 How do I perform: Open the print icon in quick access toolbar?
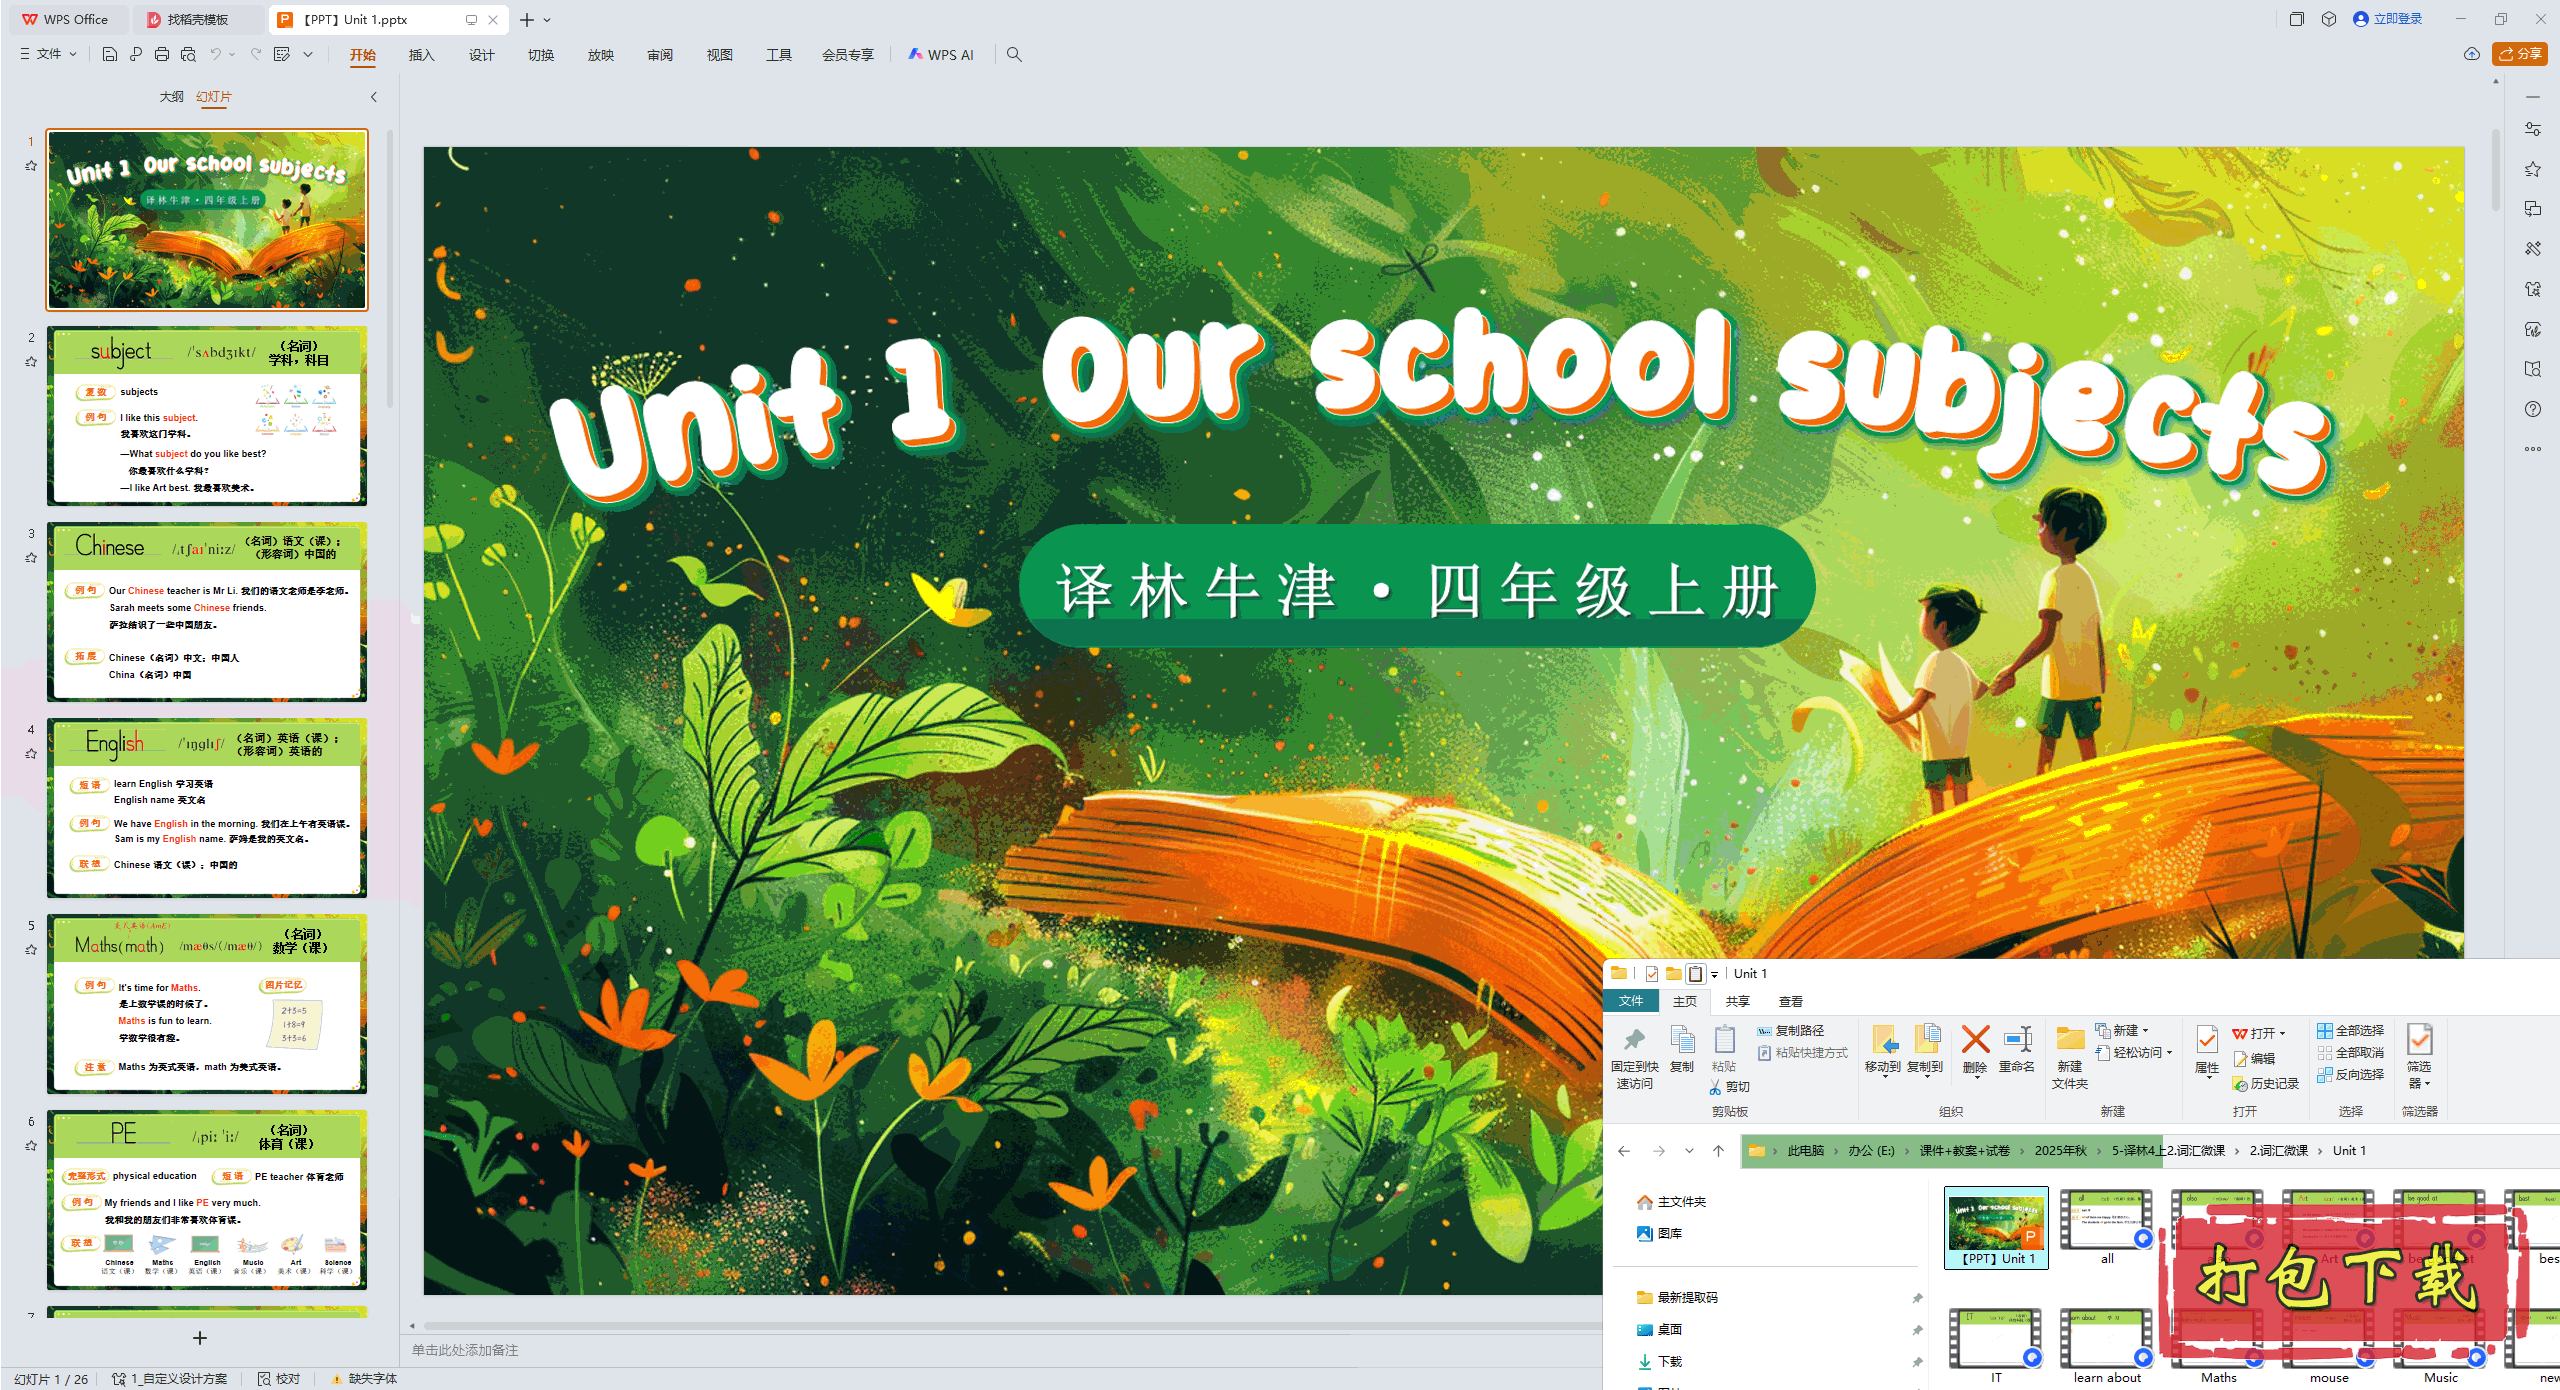[x=161, y=55]
